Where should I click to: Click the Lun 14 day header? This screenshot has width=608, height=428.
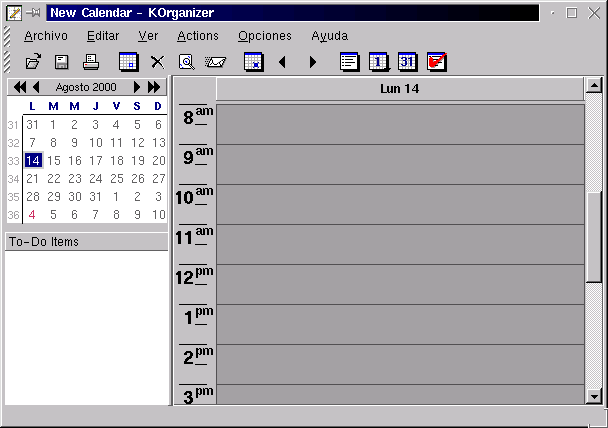(x=399, y=89)
